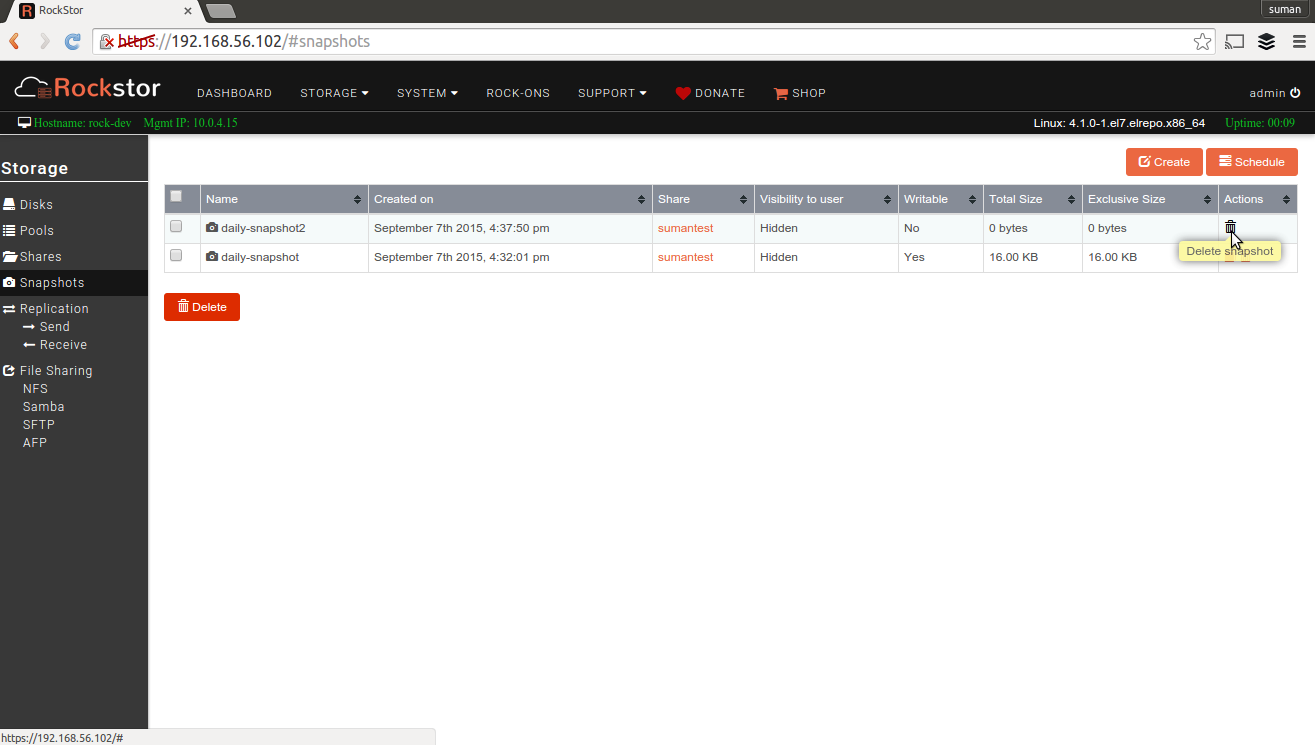Close the RockStor browser tab

click(x=187, y=10)
